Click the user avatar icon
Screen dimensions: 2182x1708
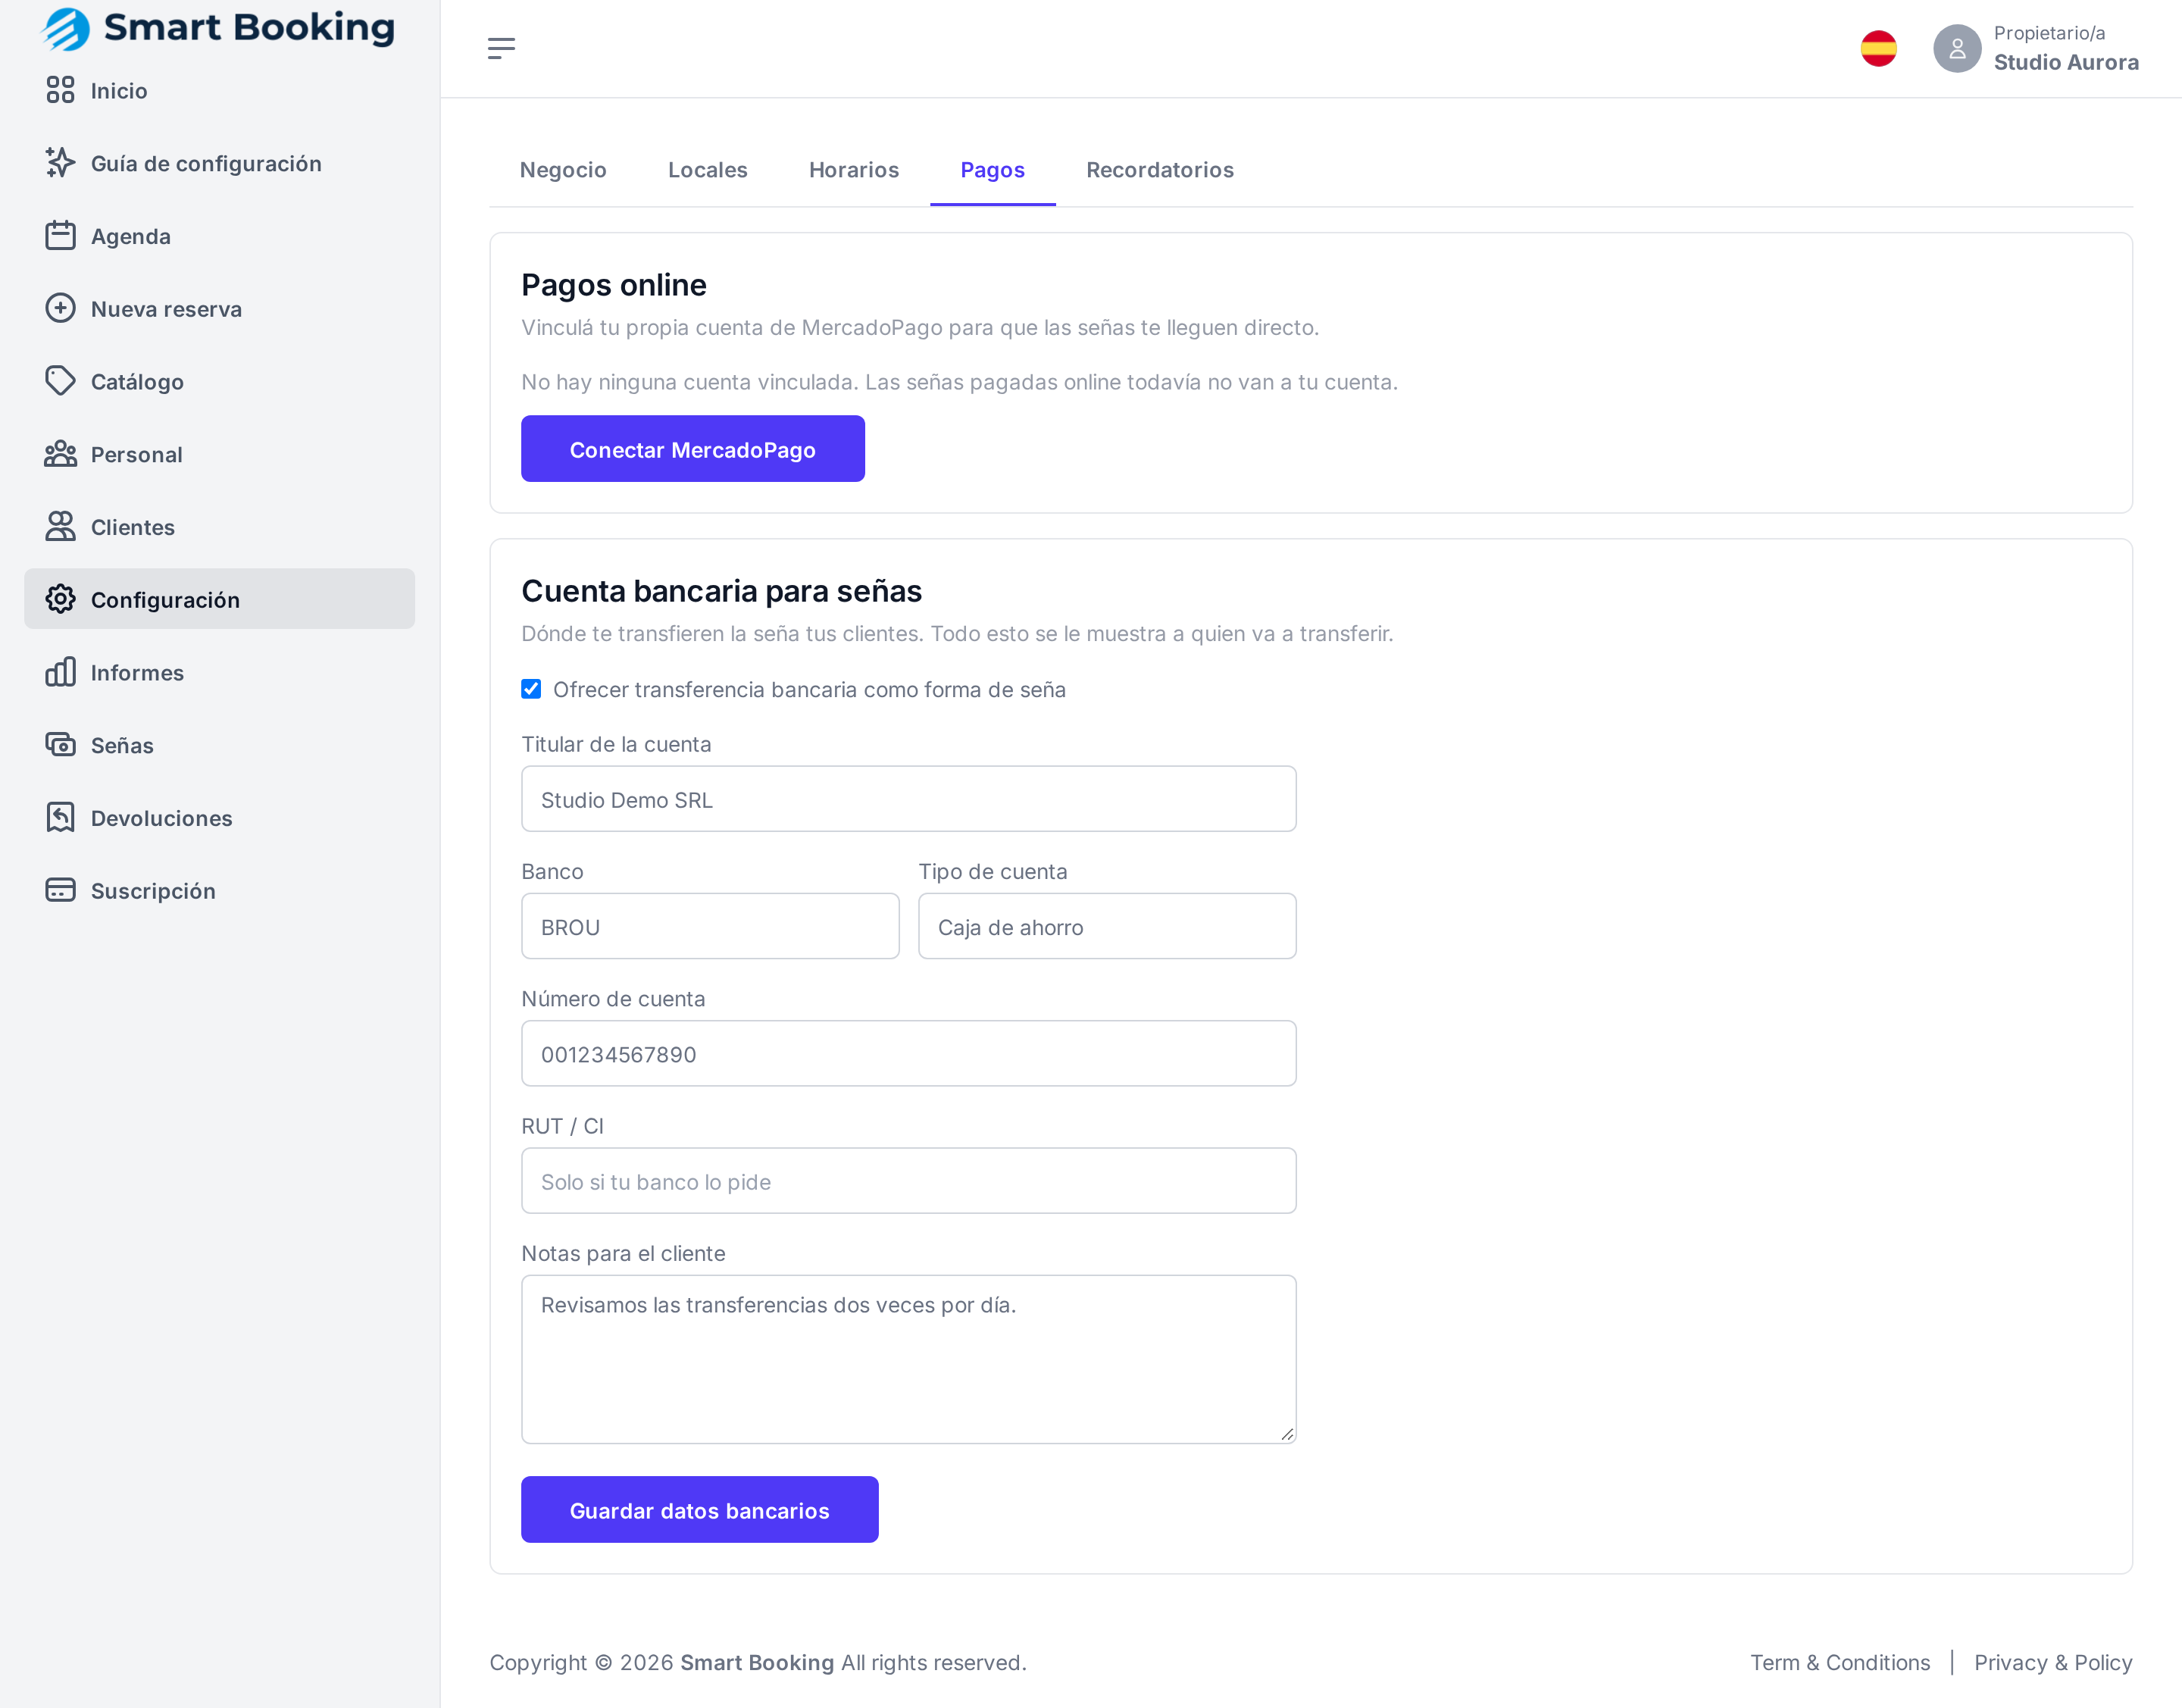pyautogui.click(x=1957, y=48)
